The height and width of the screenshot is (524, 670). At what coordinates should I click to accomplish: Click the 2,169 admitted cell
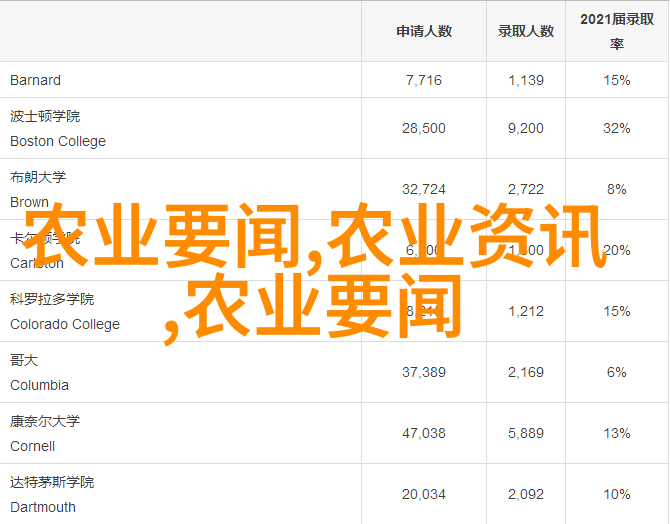click(x=526, y=372)
